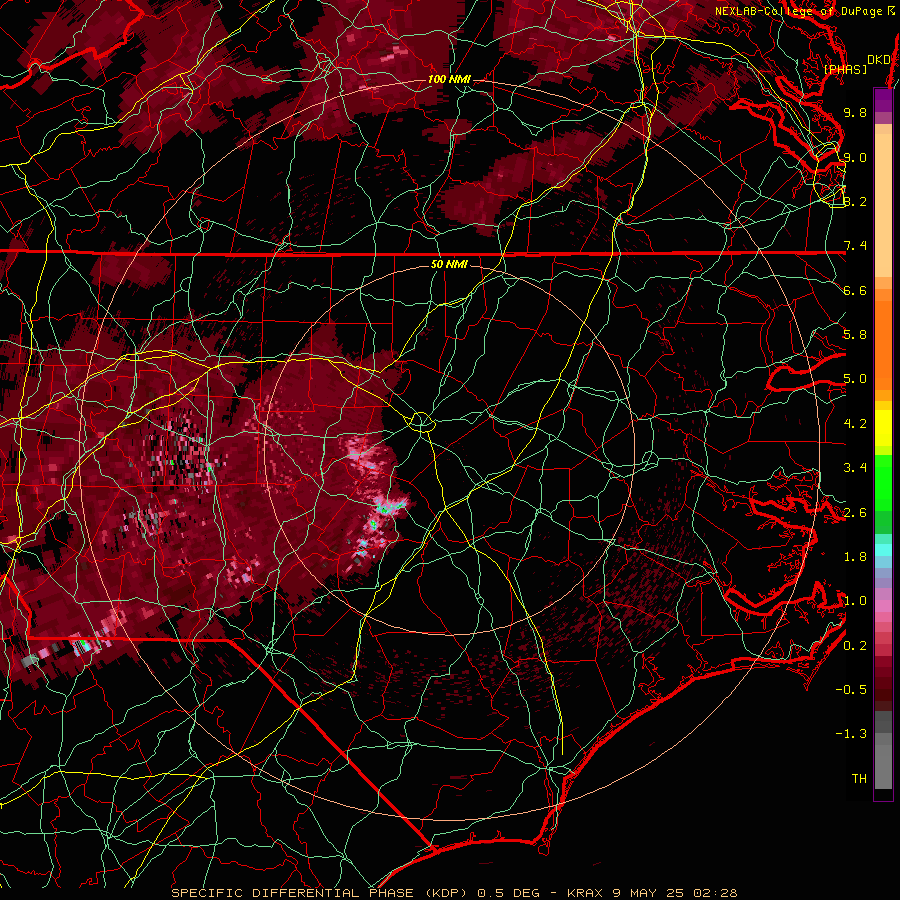This screenshot has height=900, width=900.
Task: Click the cyan segment of the color bar
Action: tap(883, 550)
